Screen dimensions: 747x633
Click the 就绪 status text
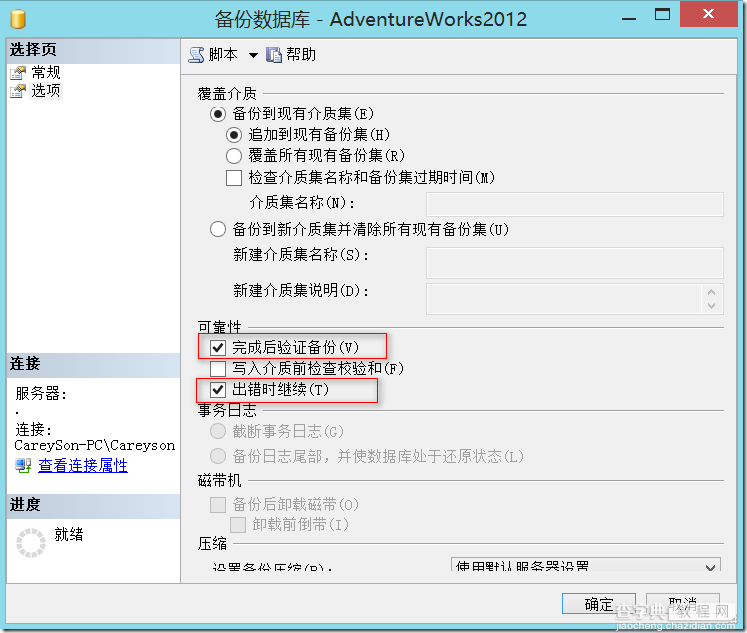[69, 534]
